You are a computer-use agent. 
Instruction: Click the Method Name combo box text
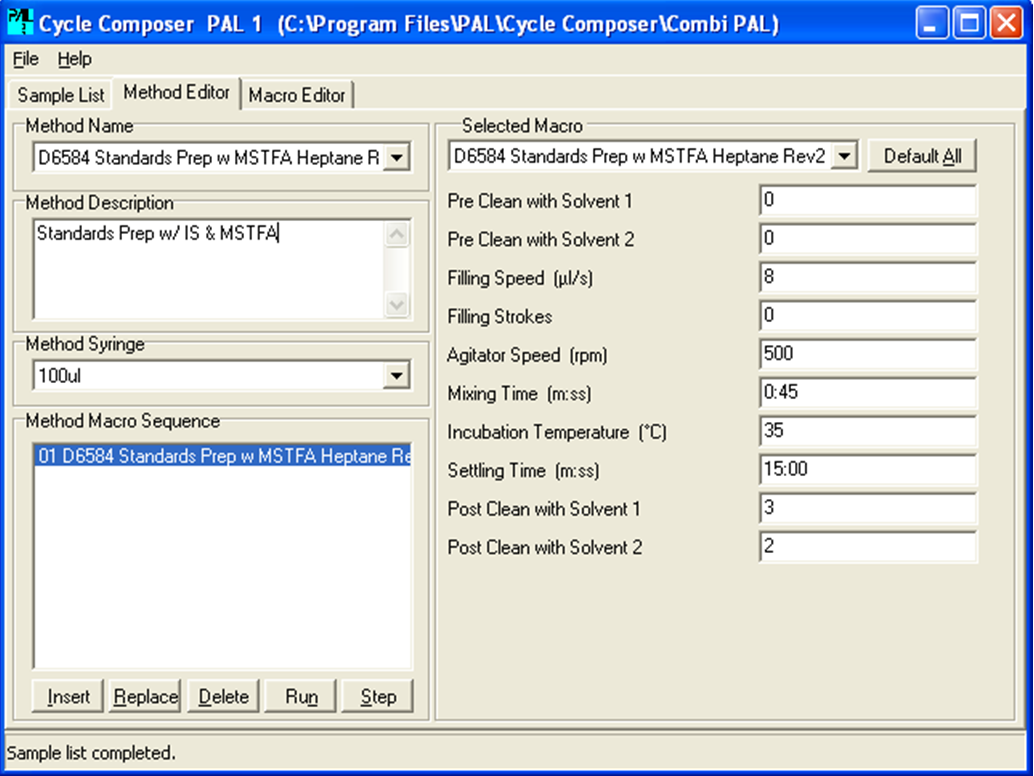[208, 158]
